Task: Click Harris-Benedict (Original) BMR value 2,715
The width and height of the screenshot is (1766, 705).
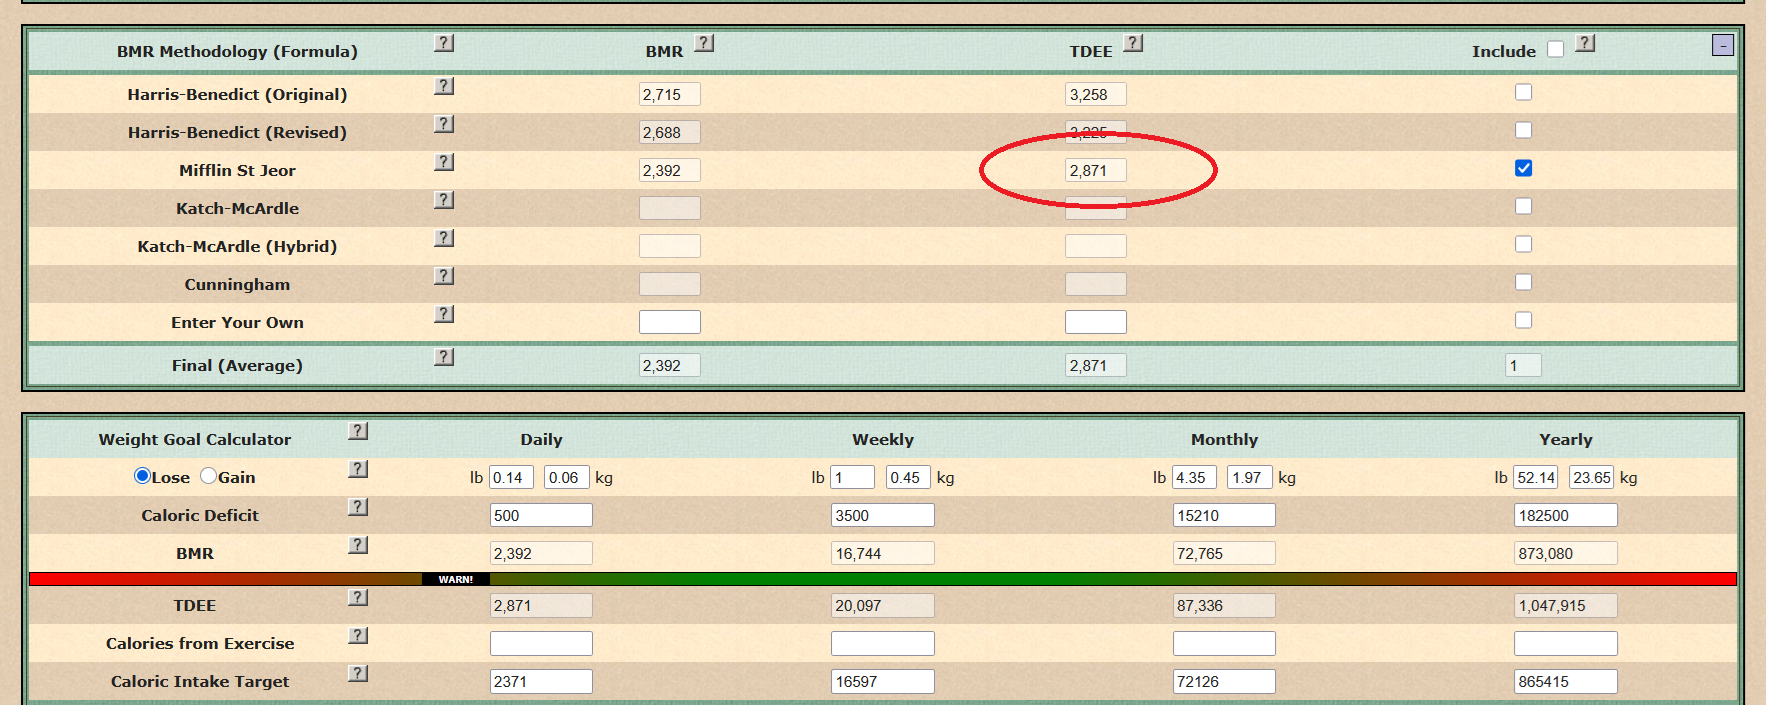Action: point(670,94)
